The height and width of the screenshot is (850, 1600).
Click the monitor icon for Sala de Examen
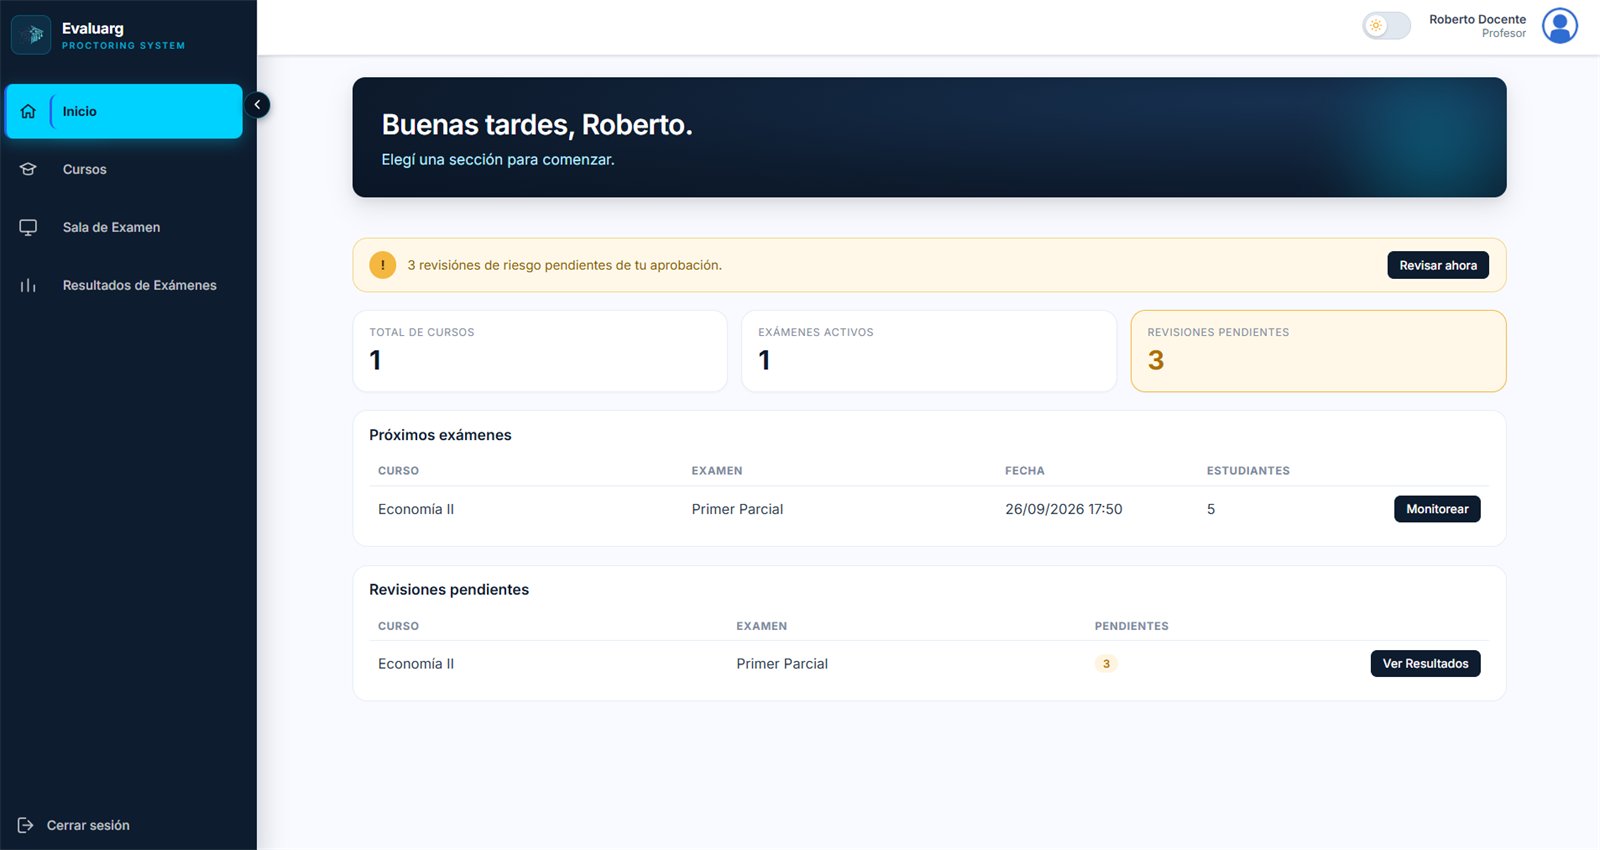[28, 227]
